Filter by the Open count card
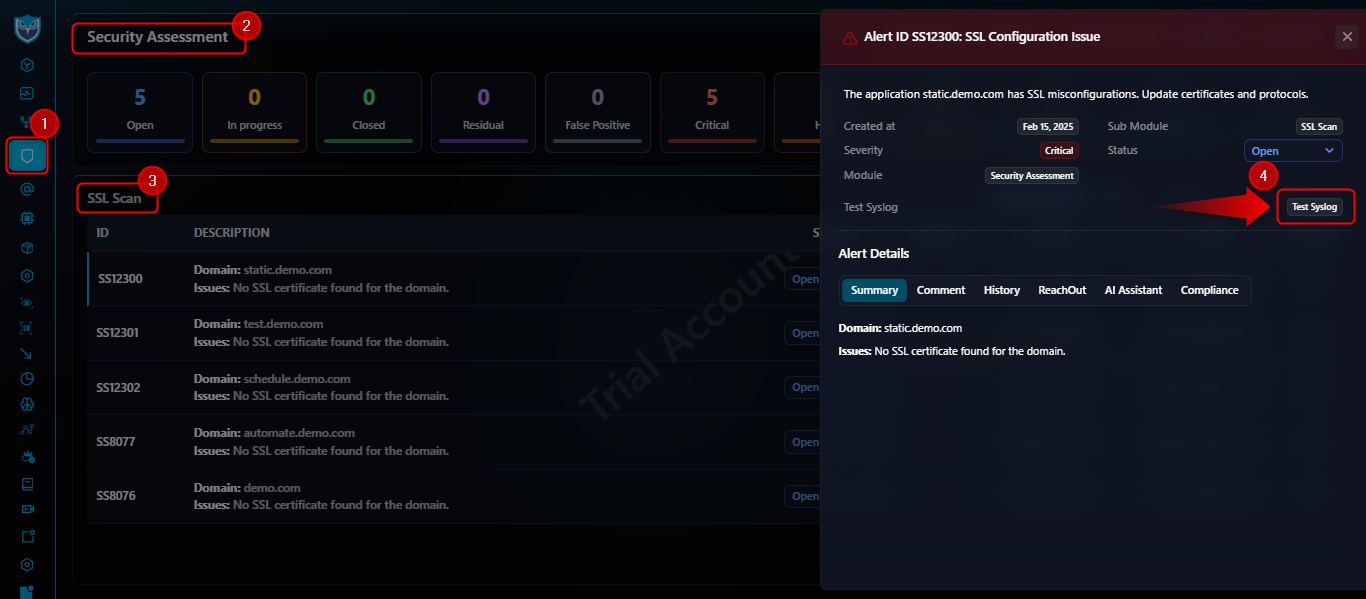 tap(140, 112)
